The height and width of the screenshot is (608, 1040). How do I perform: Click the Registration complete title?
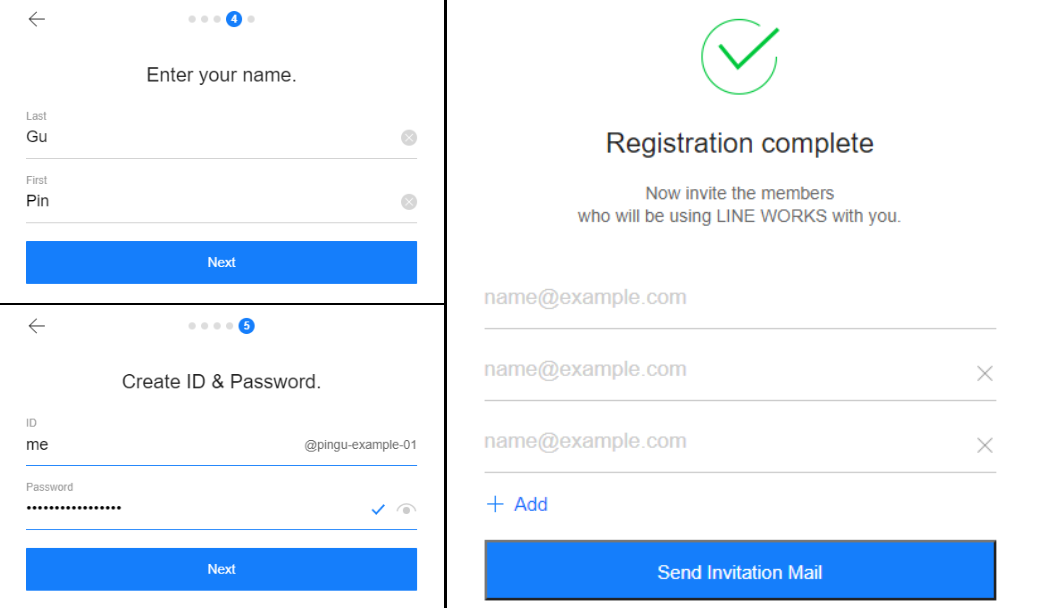[x=740, y=143]
